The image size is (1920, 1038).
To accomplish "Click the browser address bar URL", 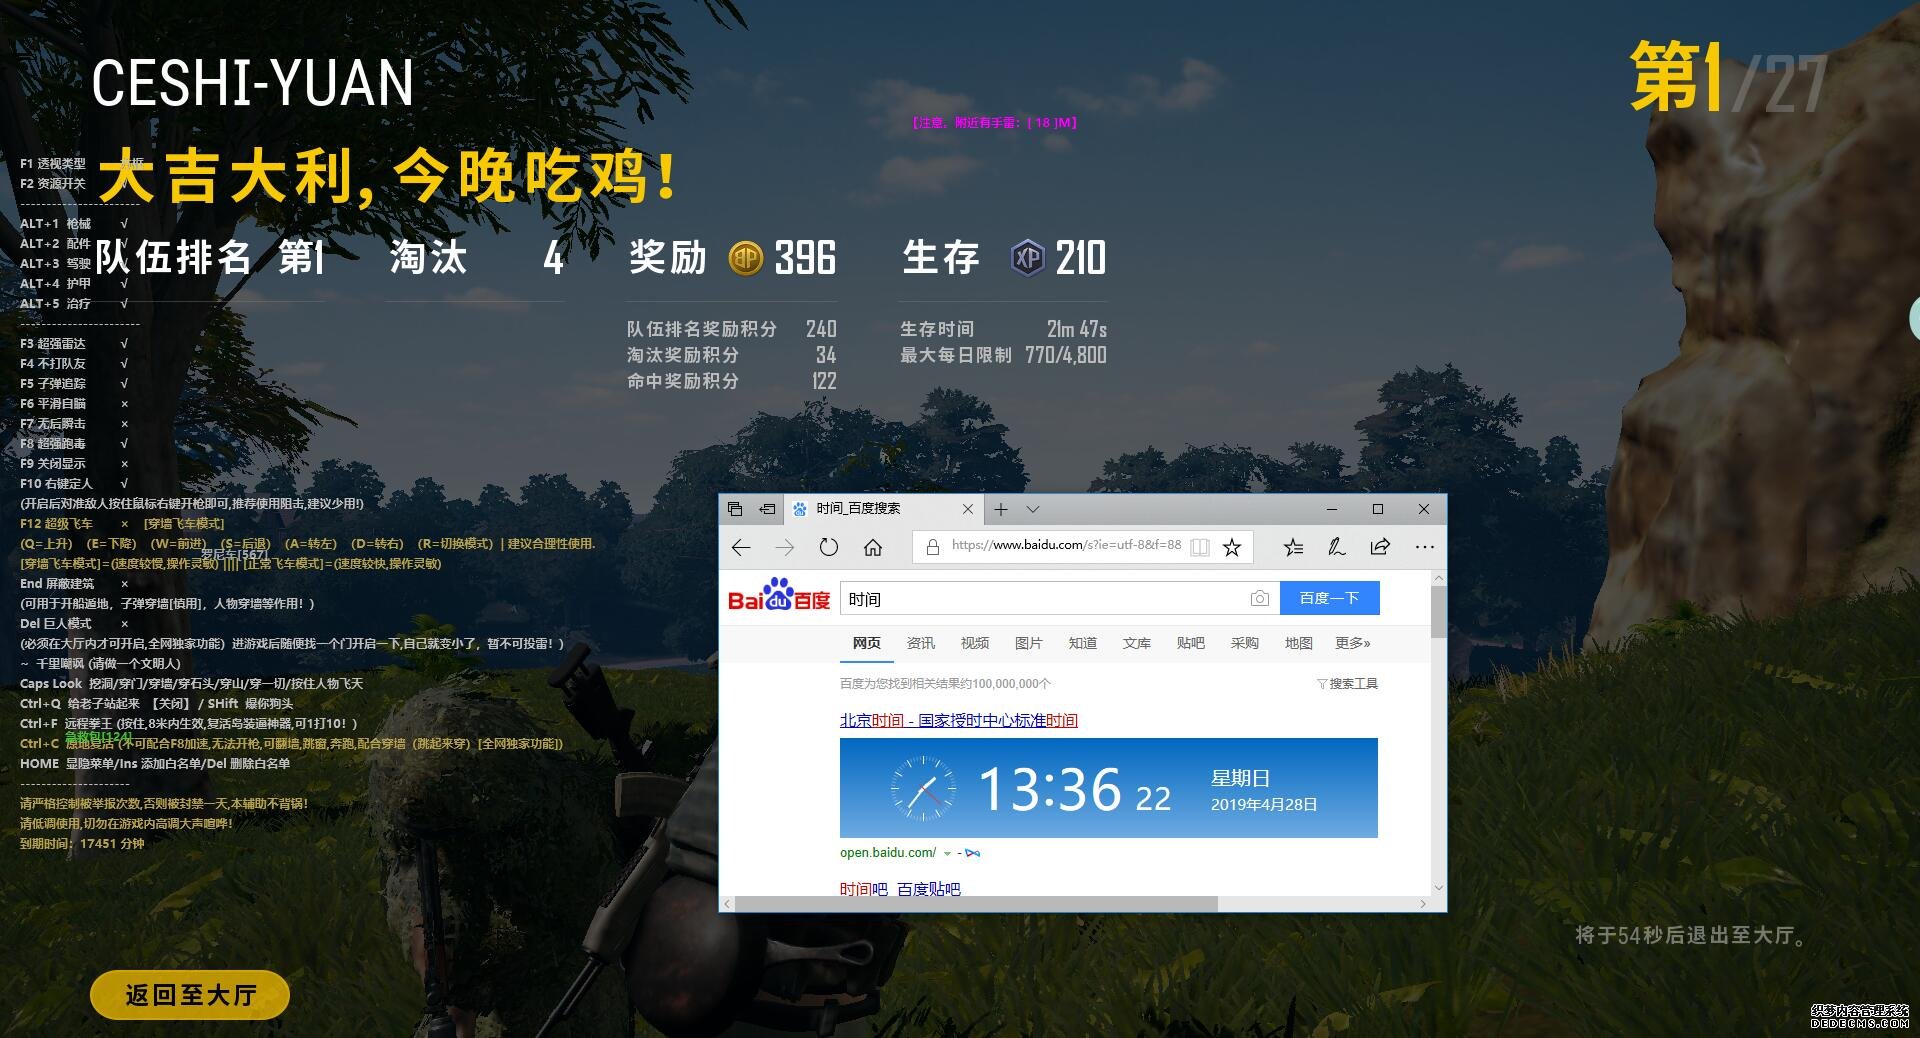I will tap(1066, 545).
